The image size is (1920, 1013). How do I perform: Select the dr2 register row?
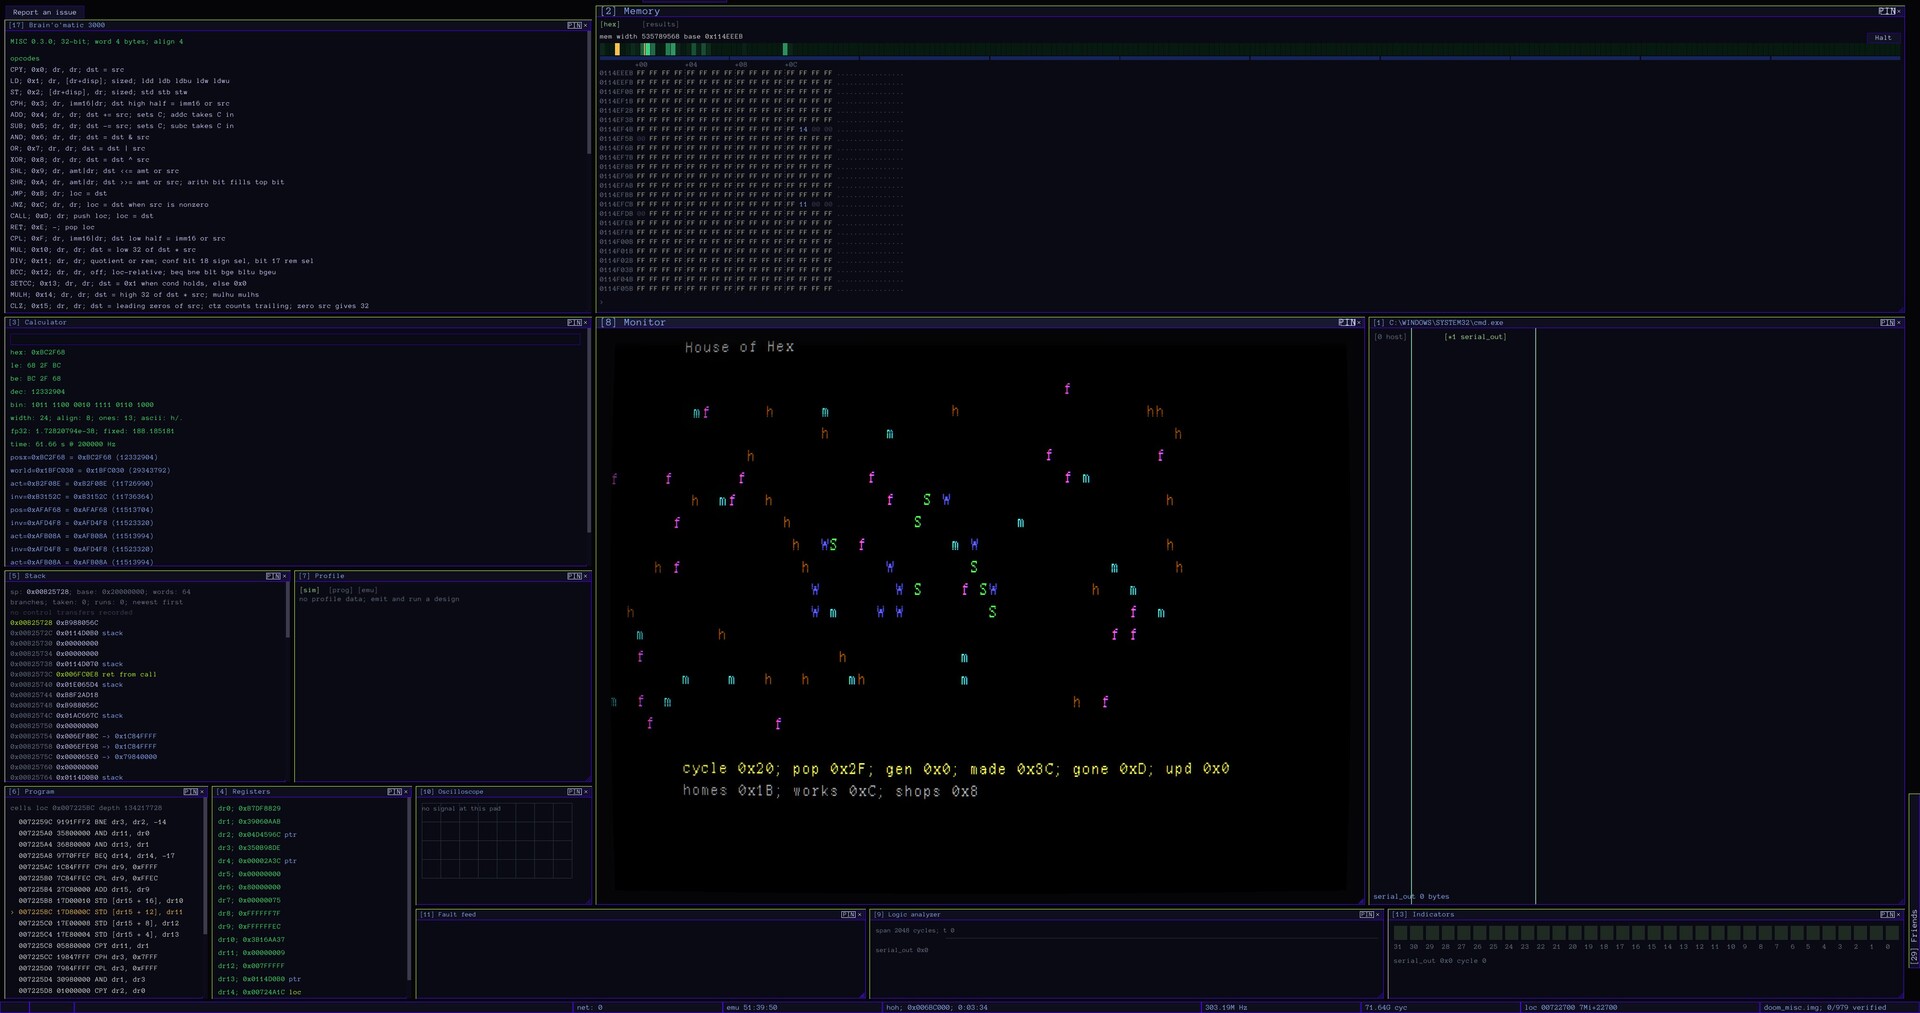tap(257, 835)
